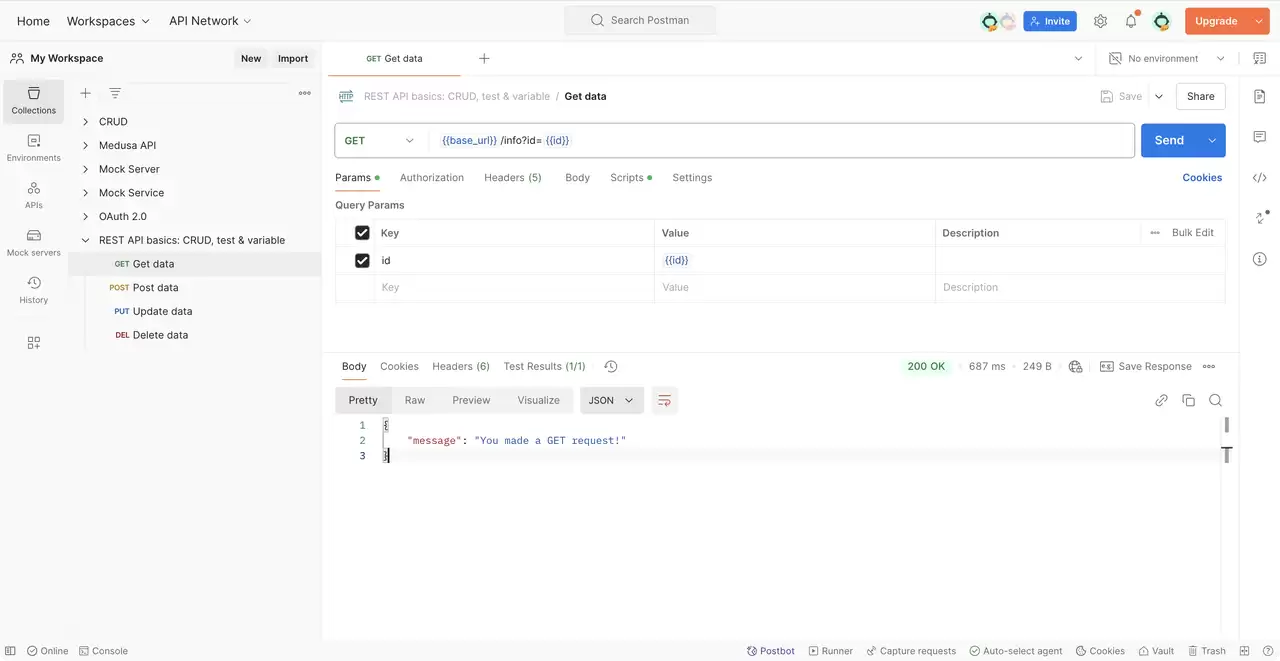
Task: Click the blue Send button
Action: click(x=1170, y=141)
